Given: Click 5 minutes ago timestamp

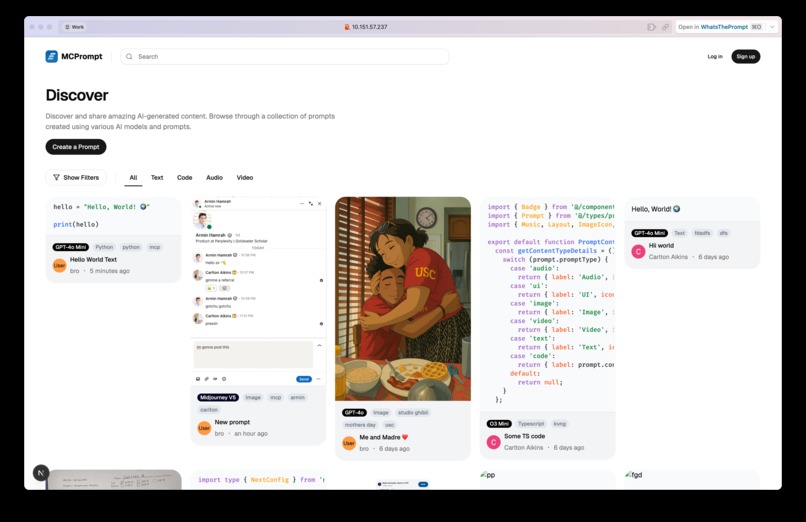Looking at the screenshot, I should point(109,271).
